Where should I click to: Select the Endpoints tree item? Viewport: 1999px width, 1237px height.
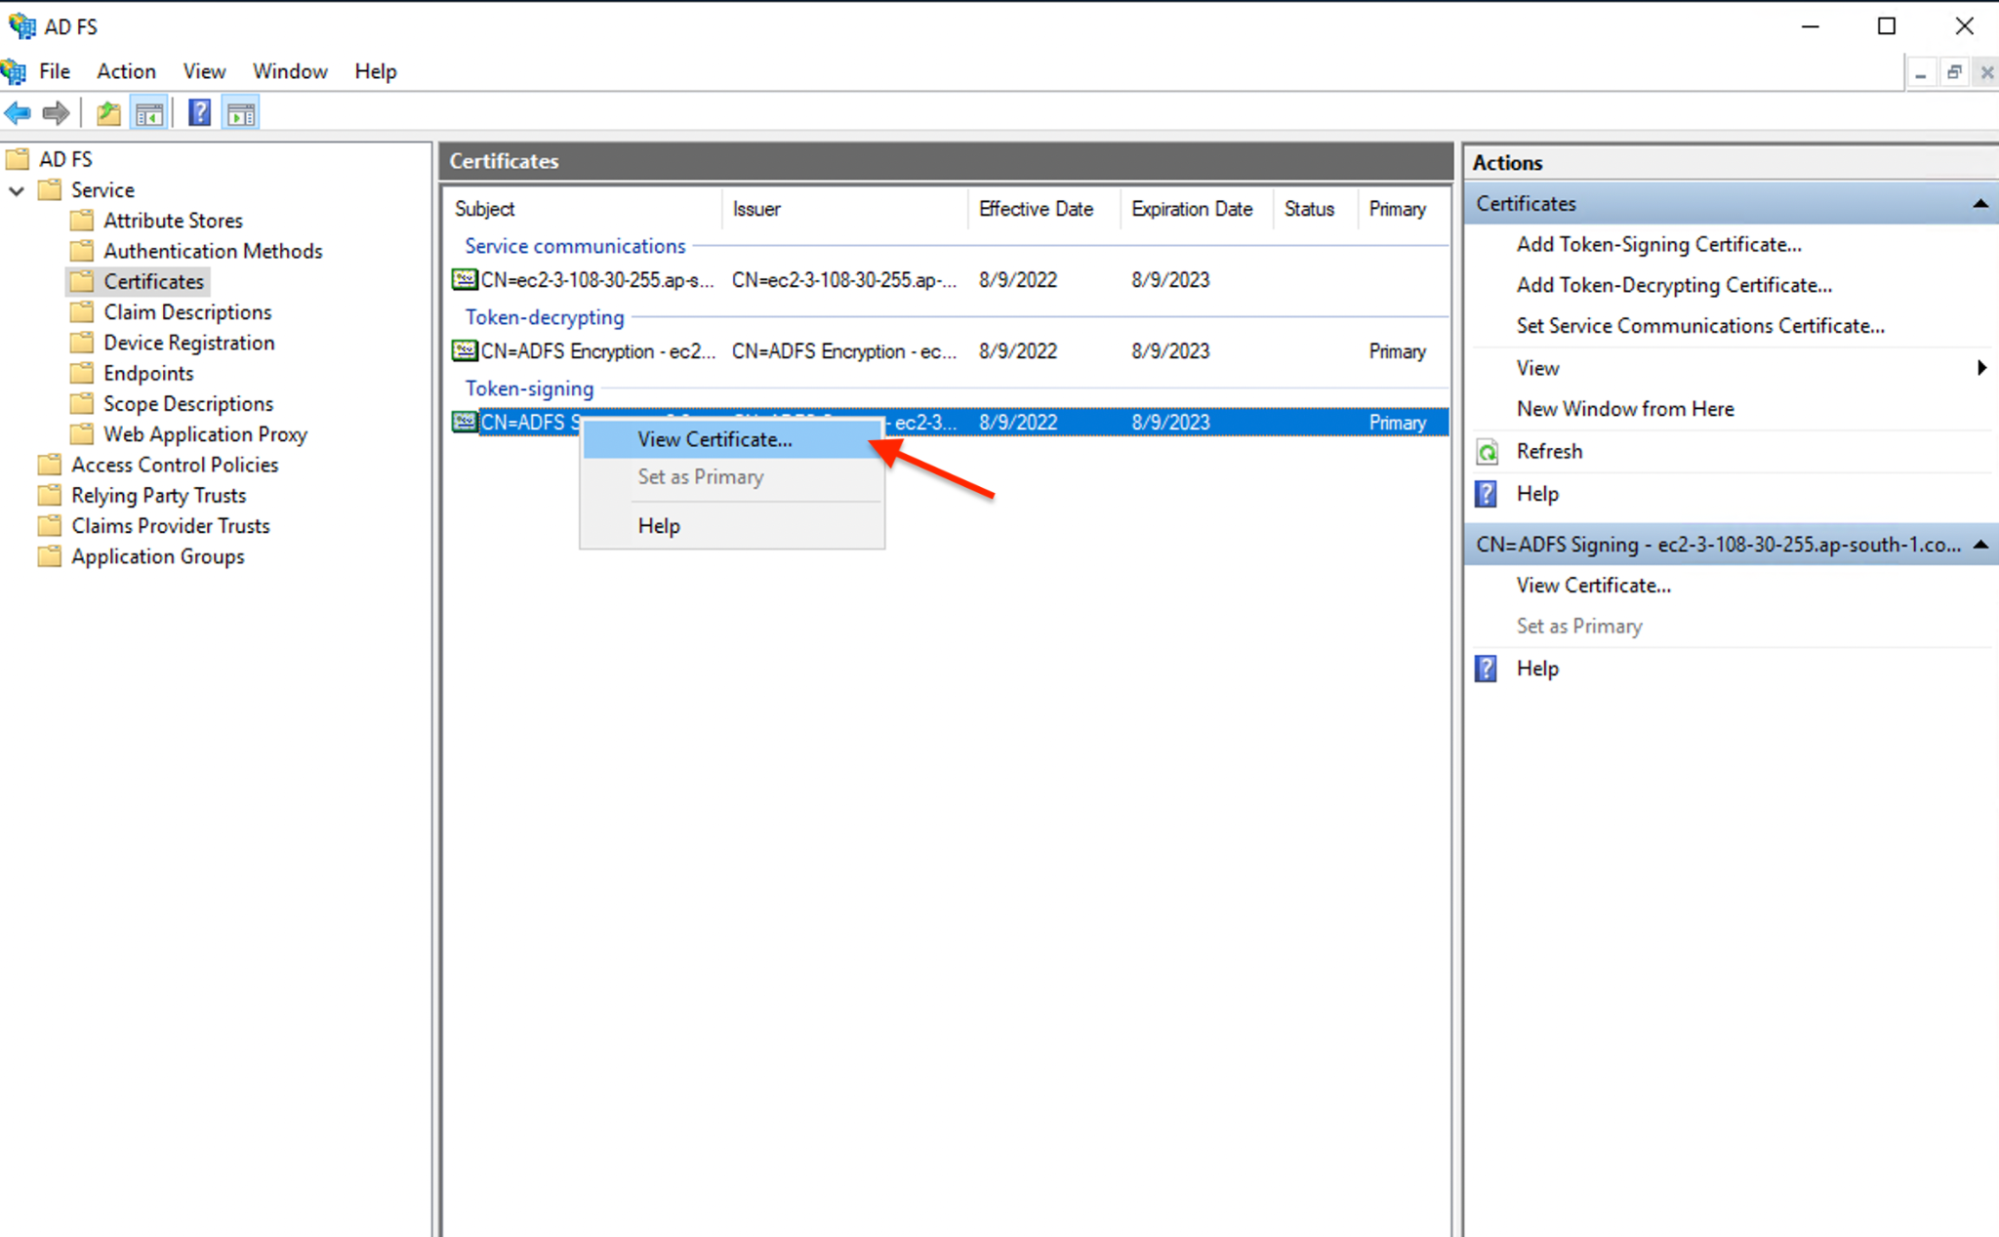point(148,374)
